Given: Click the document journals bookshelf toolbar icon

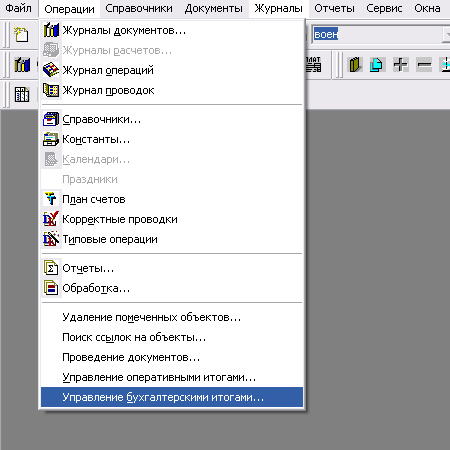Looking at the screenshot, I should click(22, 64).
